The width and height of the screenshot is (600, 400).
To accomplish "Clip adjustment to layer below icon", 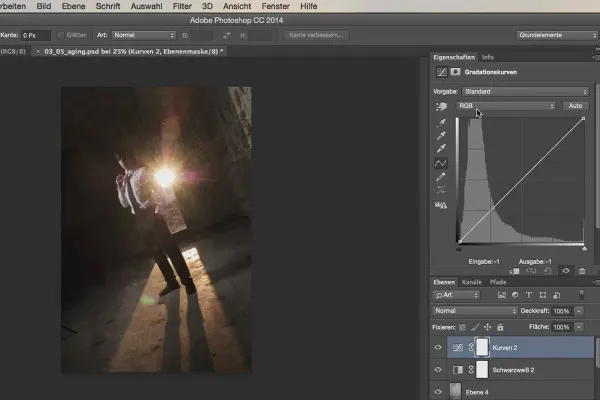I will point(515,271).
